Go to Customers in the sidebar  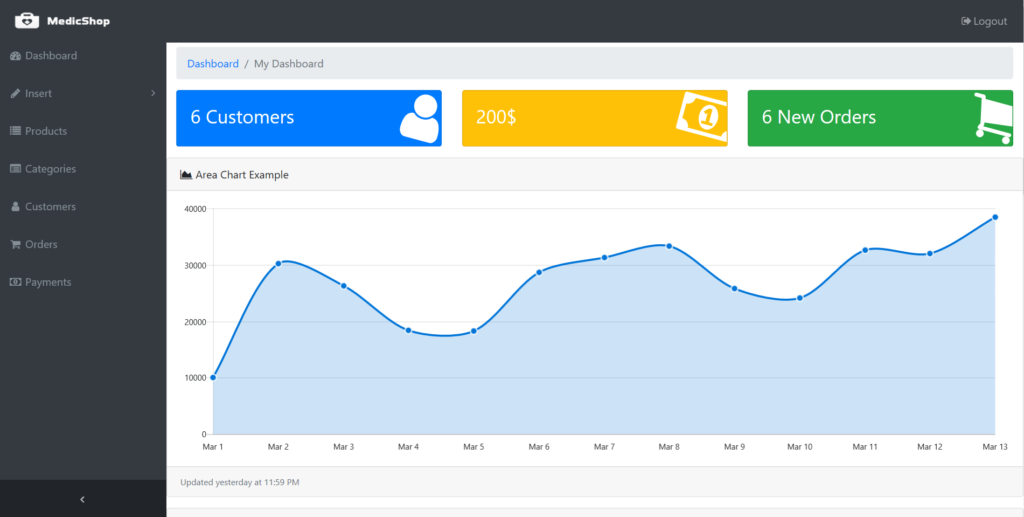click(50, 207)
